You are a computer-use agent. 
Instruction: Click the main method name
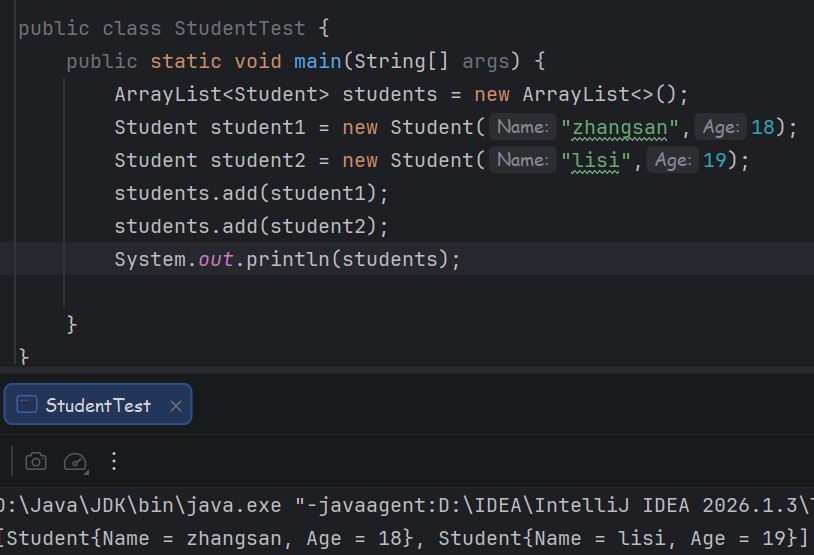pos(318,62)
